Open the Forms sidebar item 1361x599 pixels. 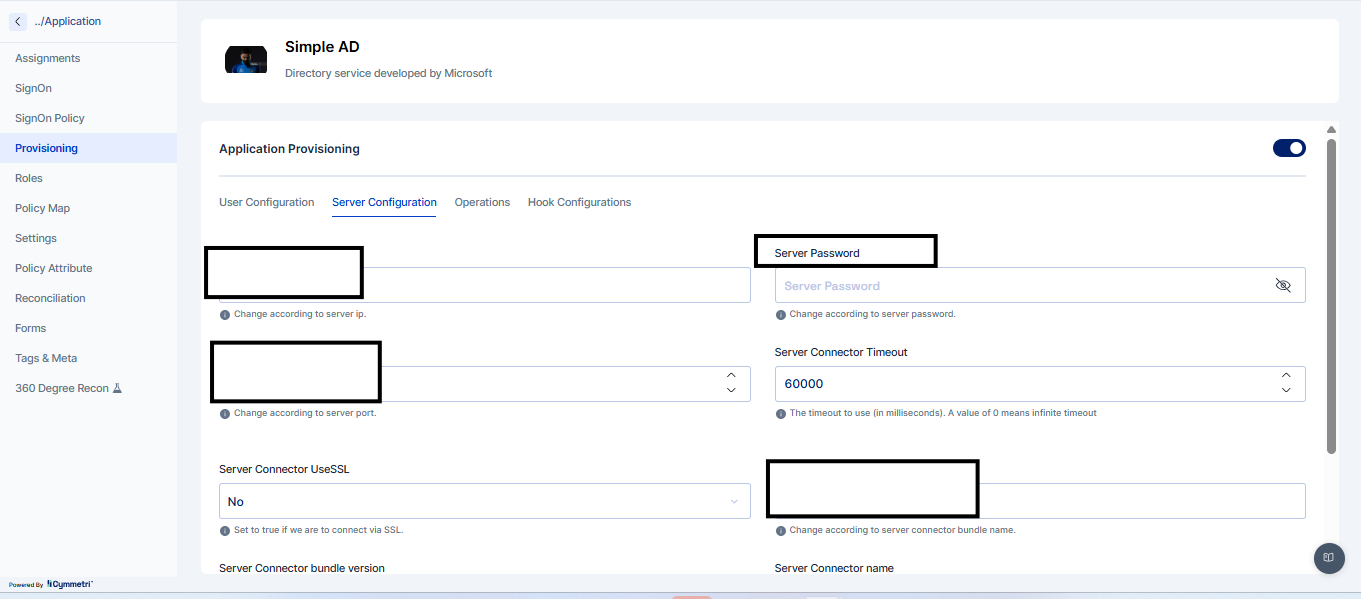click(30, 328)
